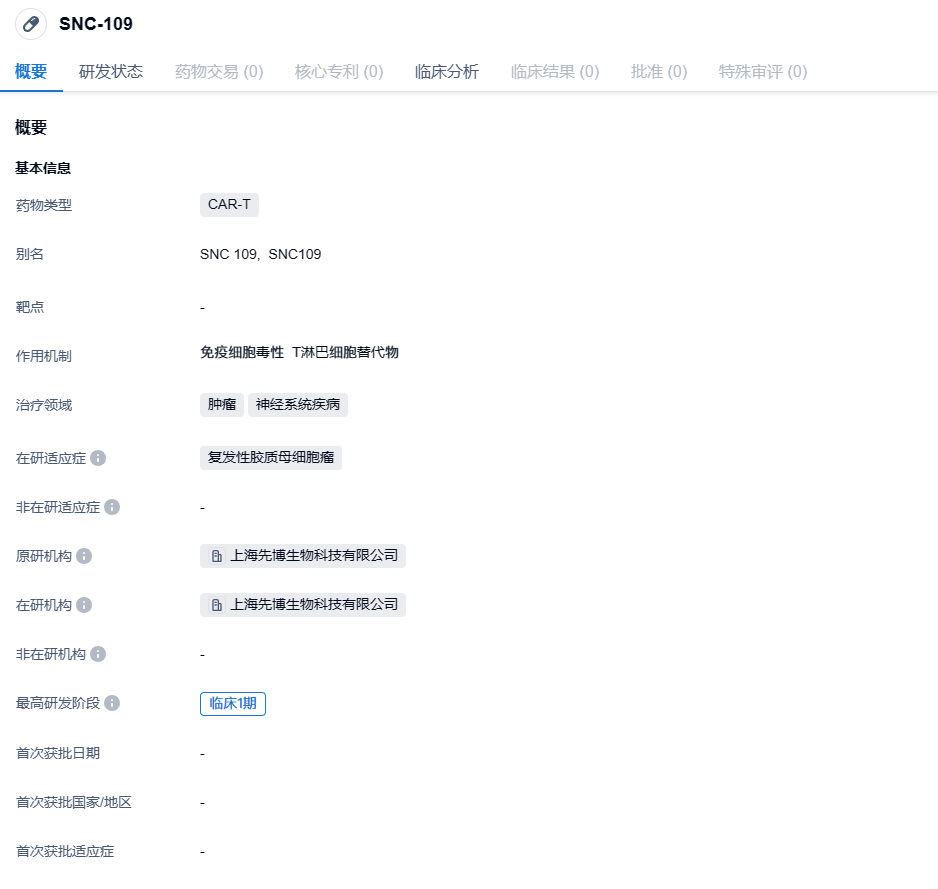Image resolution: width=938 pixels, height=889 pixels.
Task: Click the 临床1期 phase badge
Action: (233, 703)
